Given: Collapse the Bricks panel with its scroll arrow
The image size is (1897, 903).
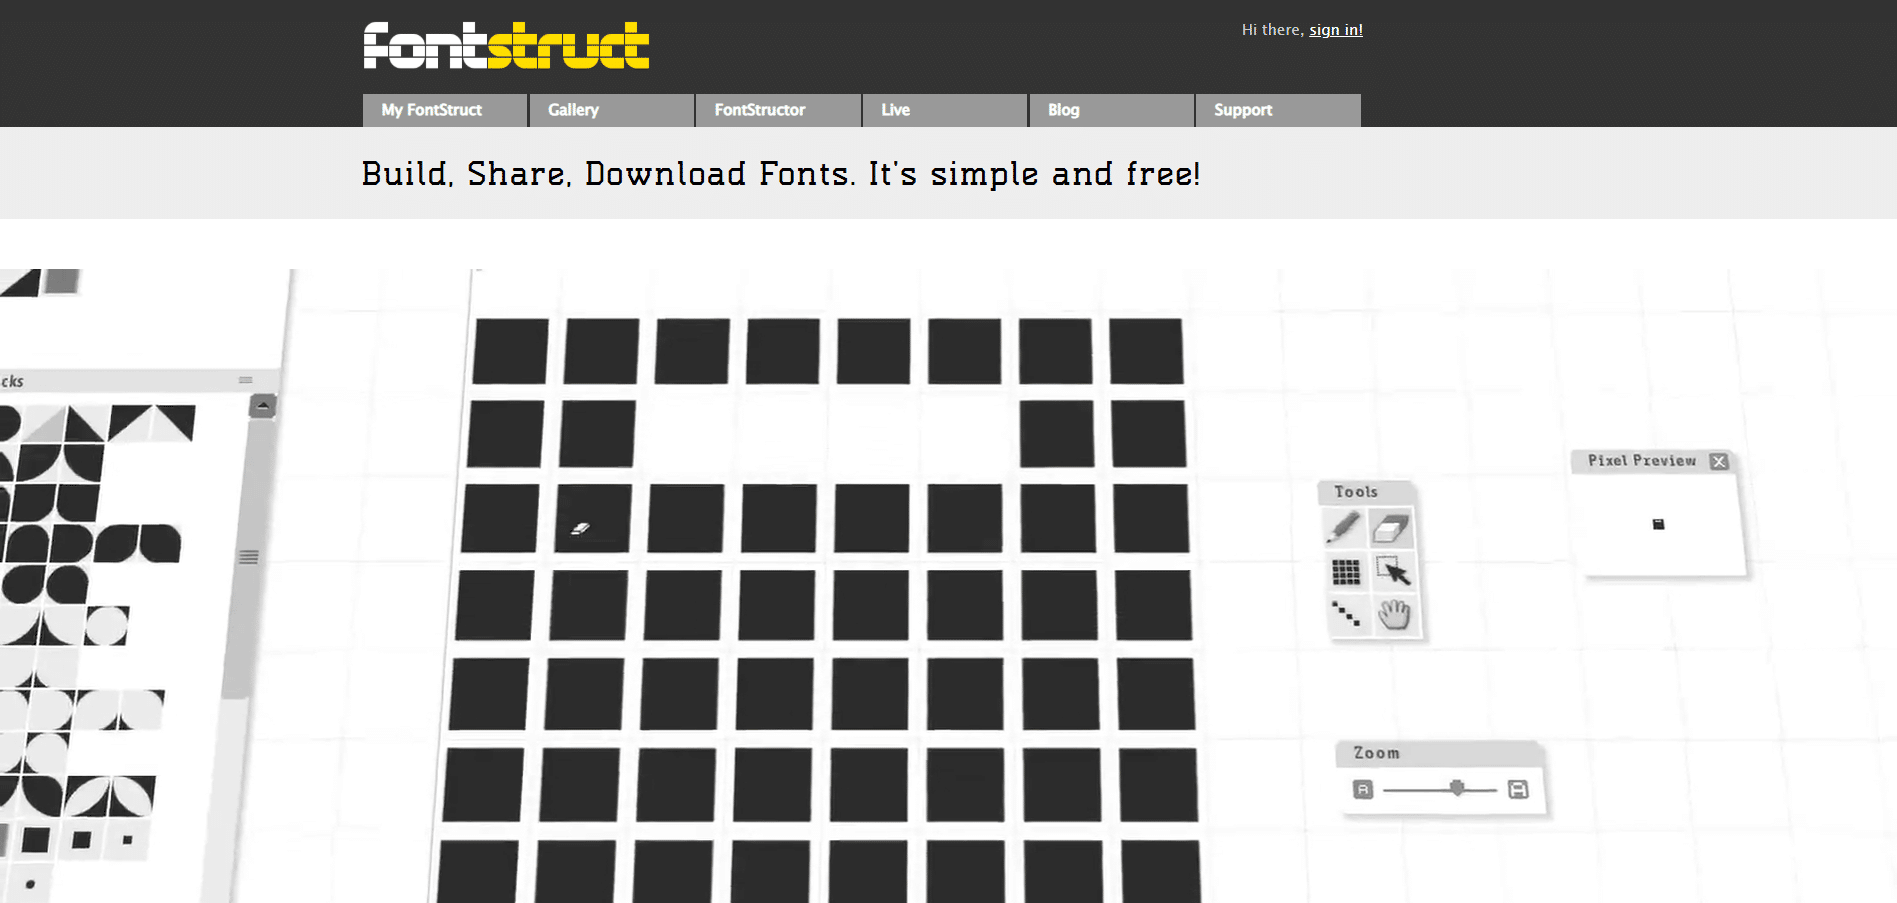Looking at the screenshot, I should 262,405.
